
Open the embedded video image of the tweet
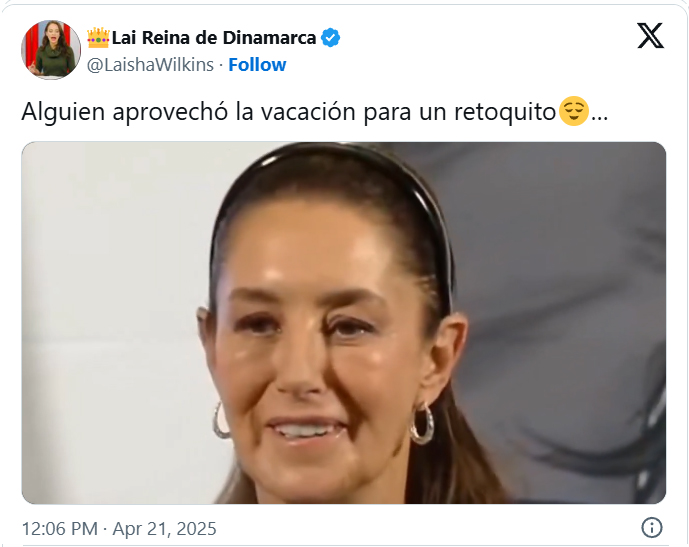[344, 322]
